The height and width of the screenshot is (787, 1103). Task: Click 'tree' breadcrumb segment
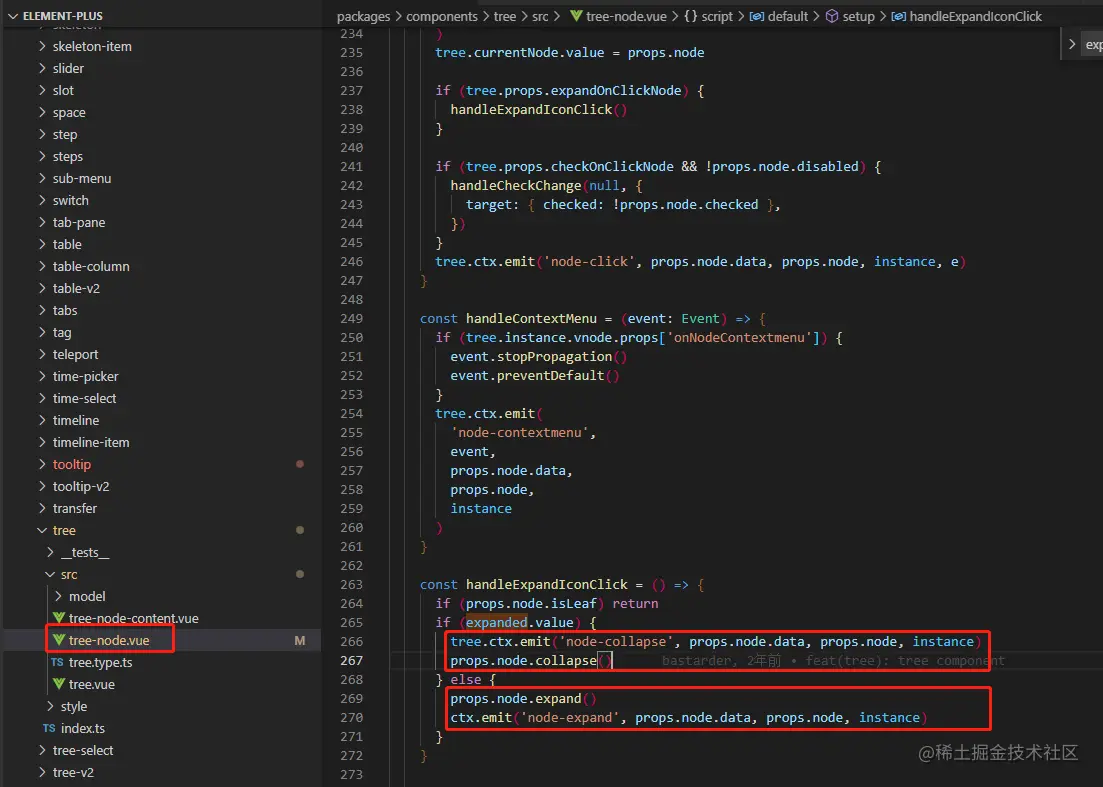(x=504, y=16)
